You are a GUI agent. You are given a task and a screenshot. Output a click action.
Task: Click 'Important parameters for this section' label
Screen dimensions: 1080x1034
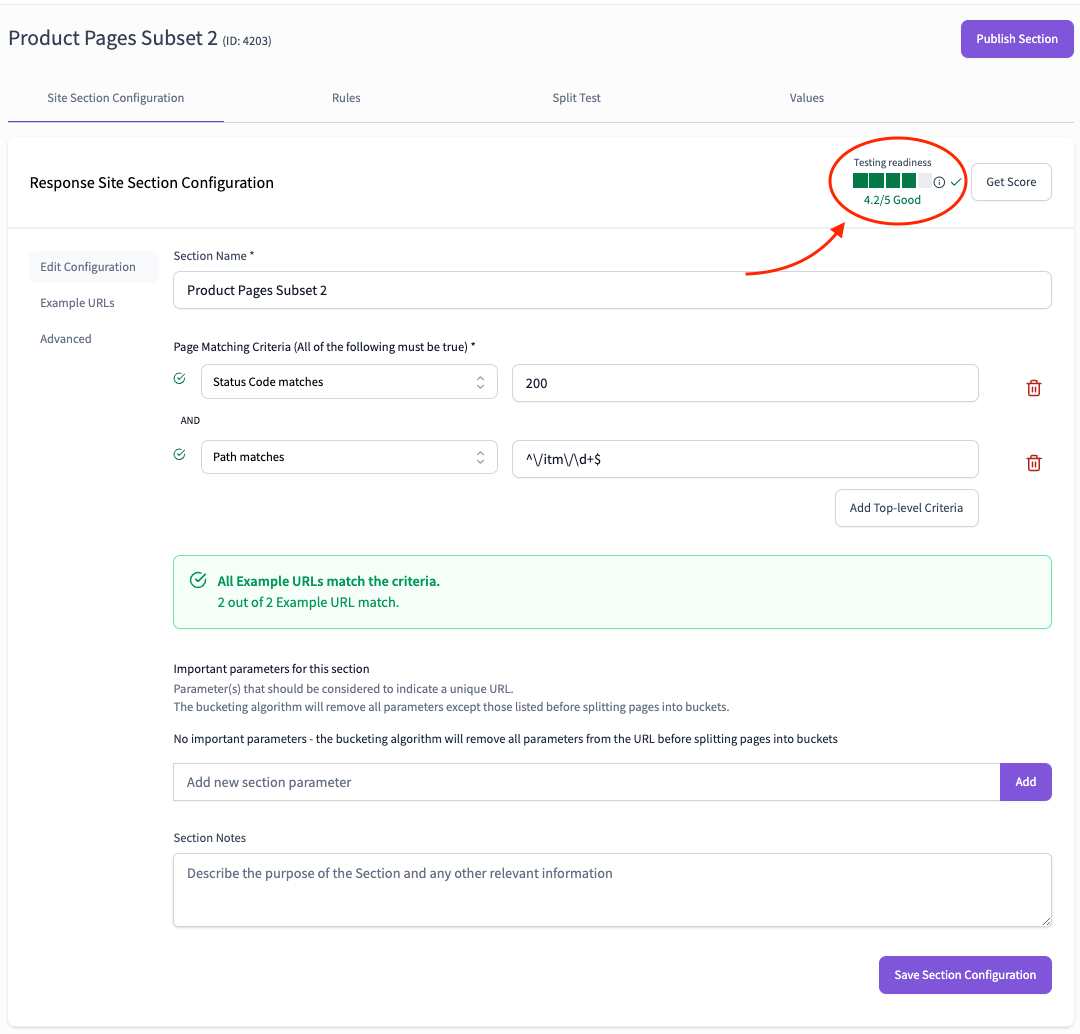coord(271,669)
